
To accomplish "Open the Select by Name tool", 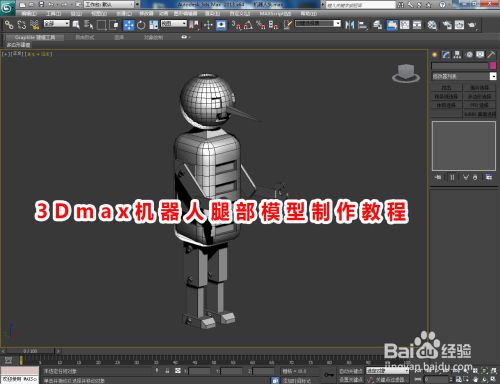I will [x=88, y=25].
